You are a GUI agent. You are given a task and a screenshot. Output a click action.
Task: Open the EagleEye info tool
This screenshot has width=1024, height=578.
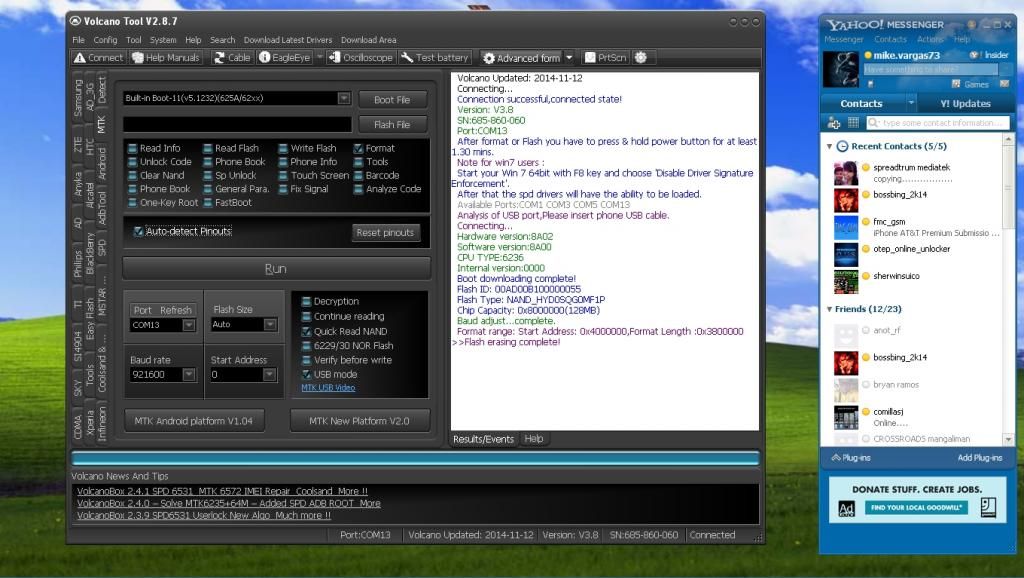tap(284, 57)
